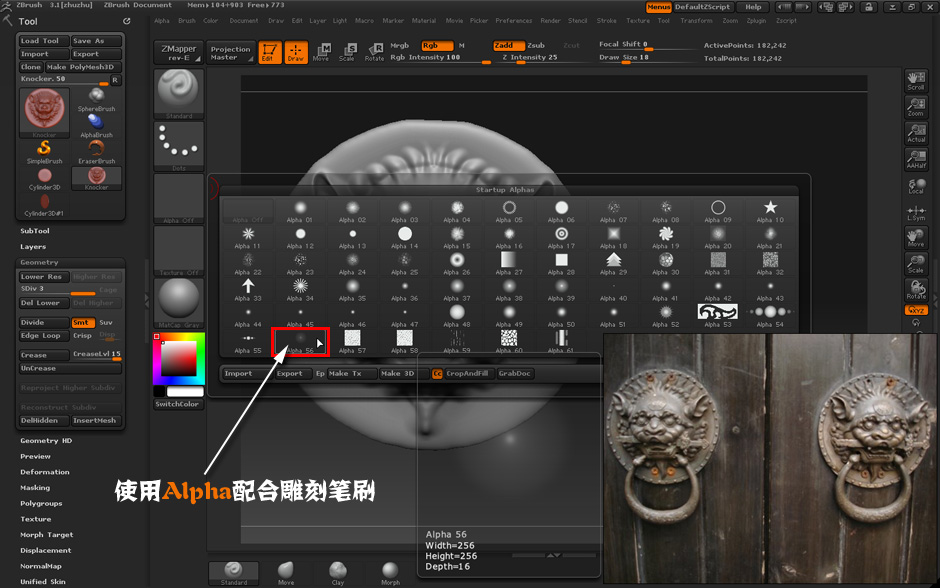The height and width of the screenshot is (588, 940).
Task: Open the Document menu
Action: point(243,20)
